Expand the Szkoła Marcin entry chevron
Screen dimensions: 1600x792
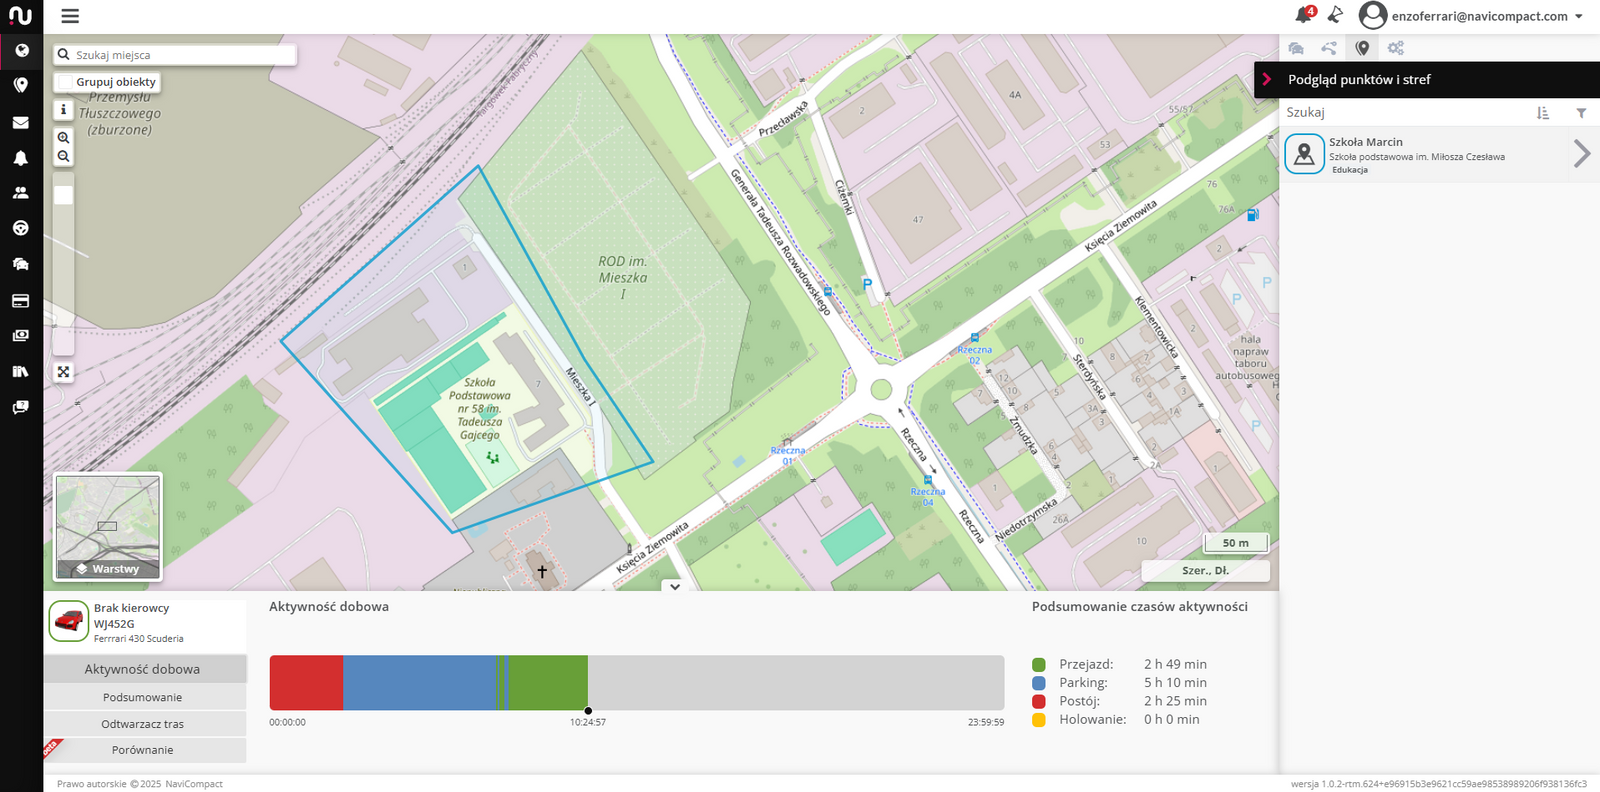[1581, 154]
